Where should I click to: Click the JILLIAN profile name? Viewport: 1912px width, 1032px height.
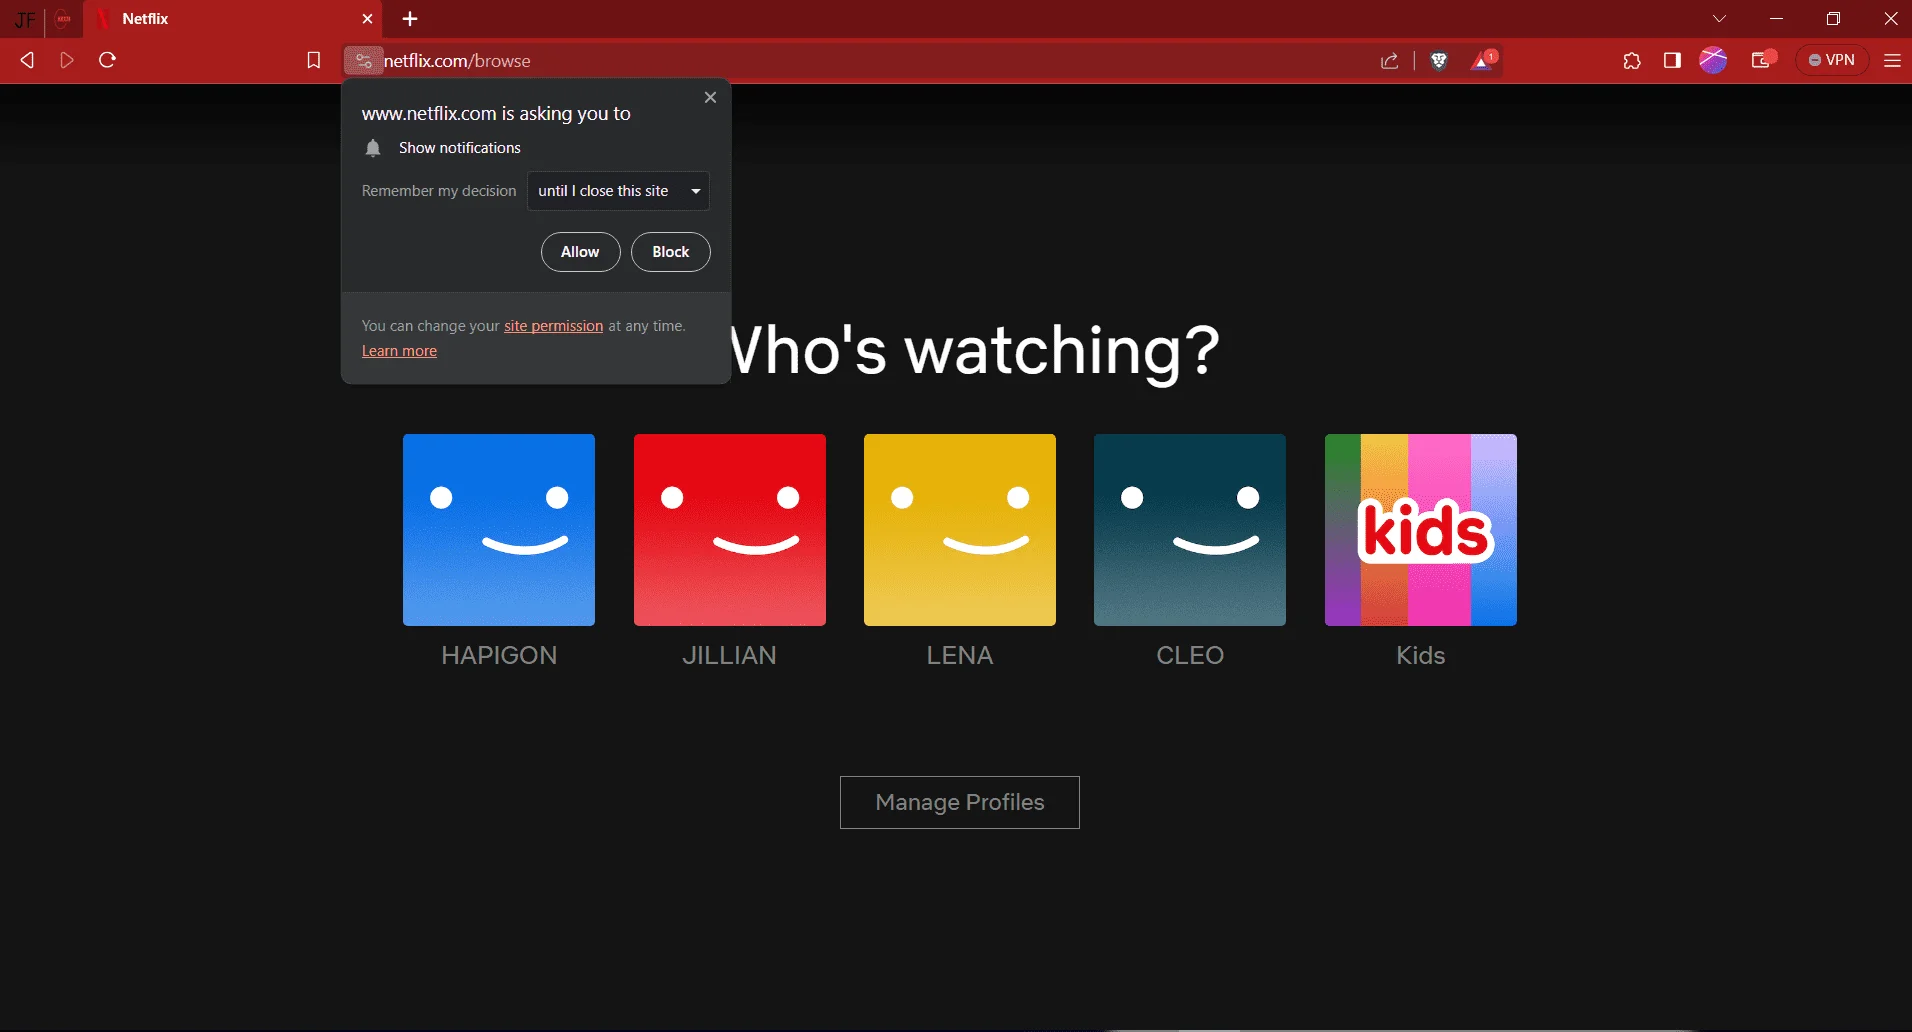point(729,655)
